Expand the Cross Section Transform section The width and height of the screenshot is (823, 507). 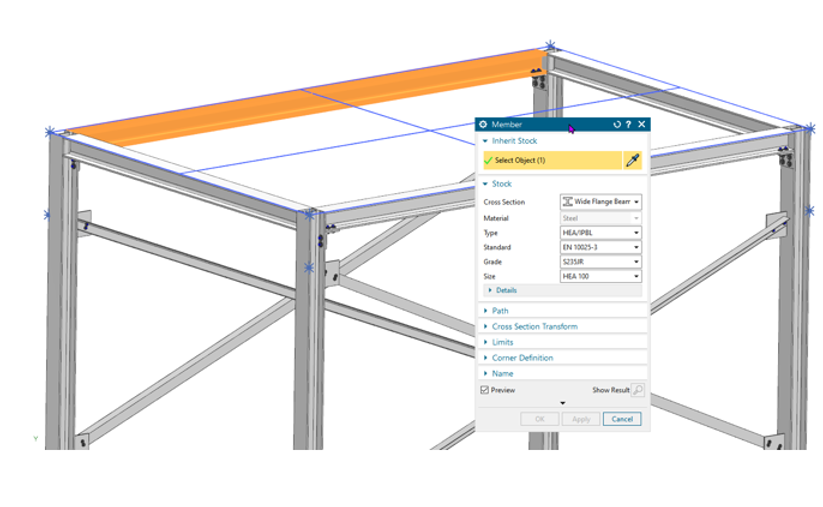click(x=534, y=327)
